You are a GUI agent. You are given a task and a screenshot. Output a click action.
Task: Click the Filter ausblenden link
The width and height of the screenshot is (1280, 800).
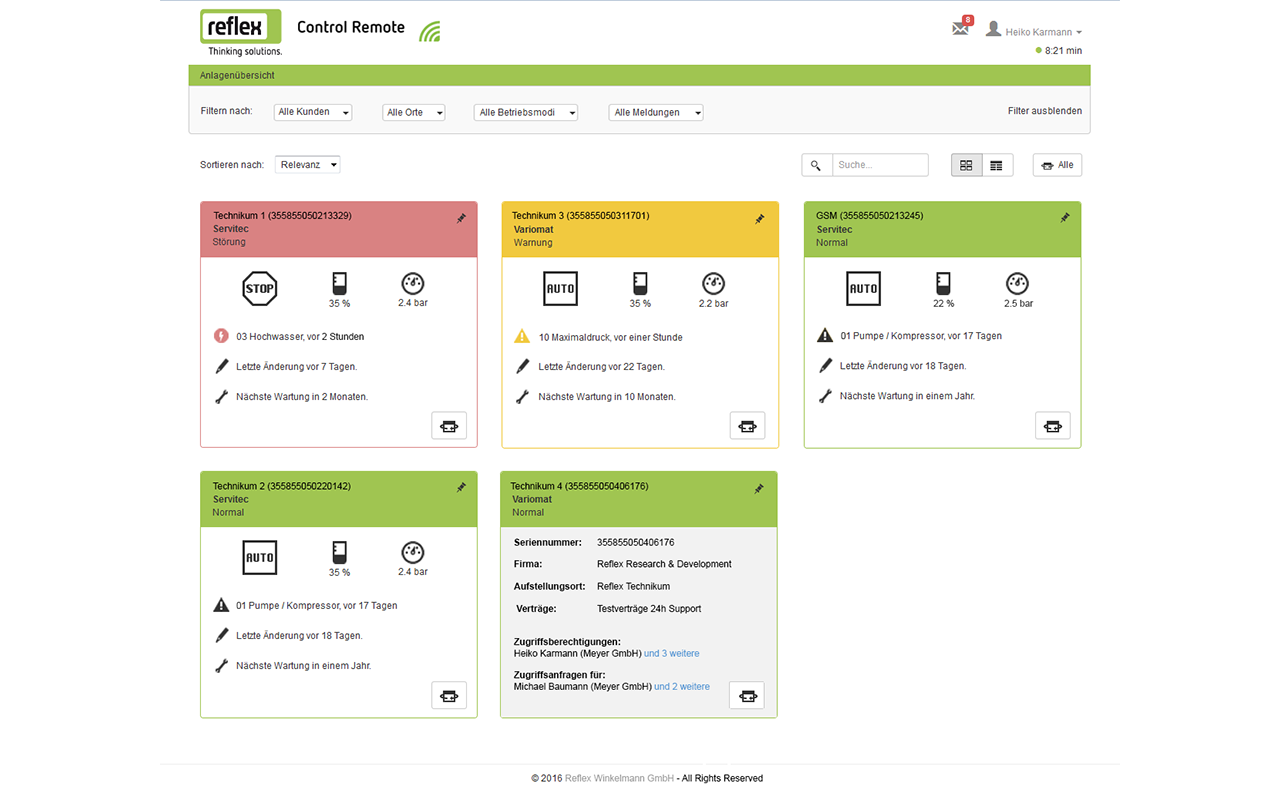tap(1044, 111)
